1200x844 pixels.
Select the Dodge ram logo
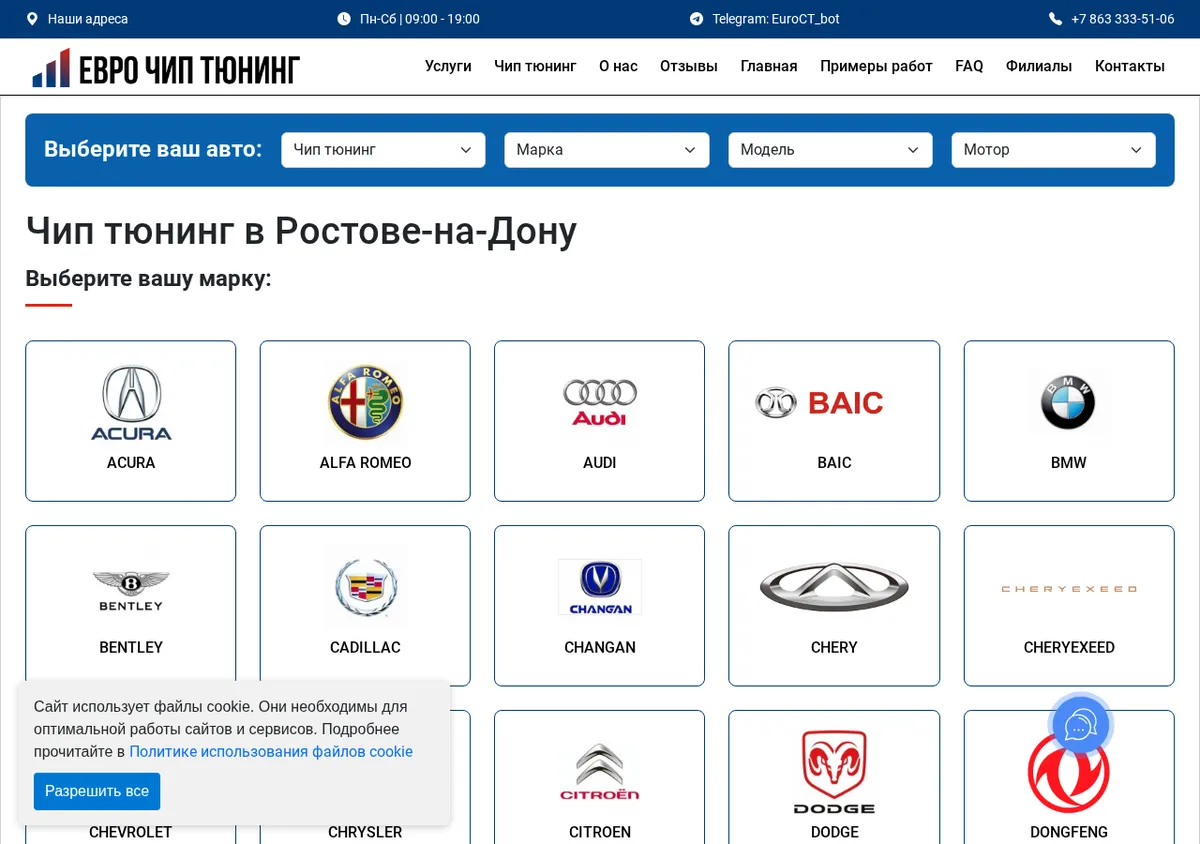pyautogui.click(x=834, y=772)
